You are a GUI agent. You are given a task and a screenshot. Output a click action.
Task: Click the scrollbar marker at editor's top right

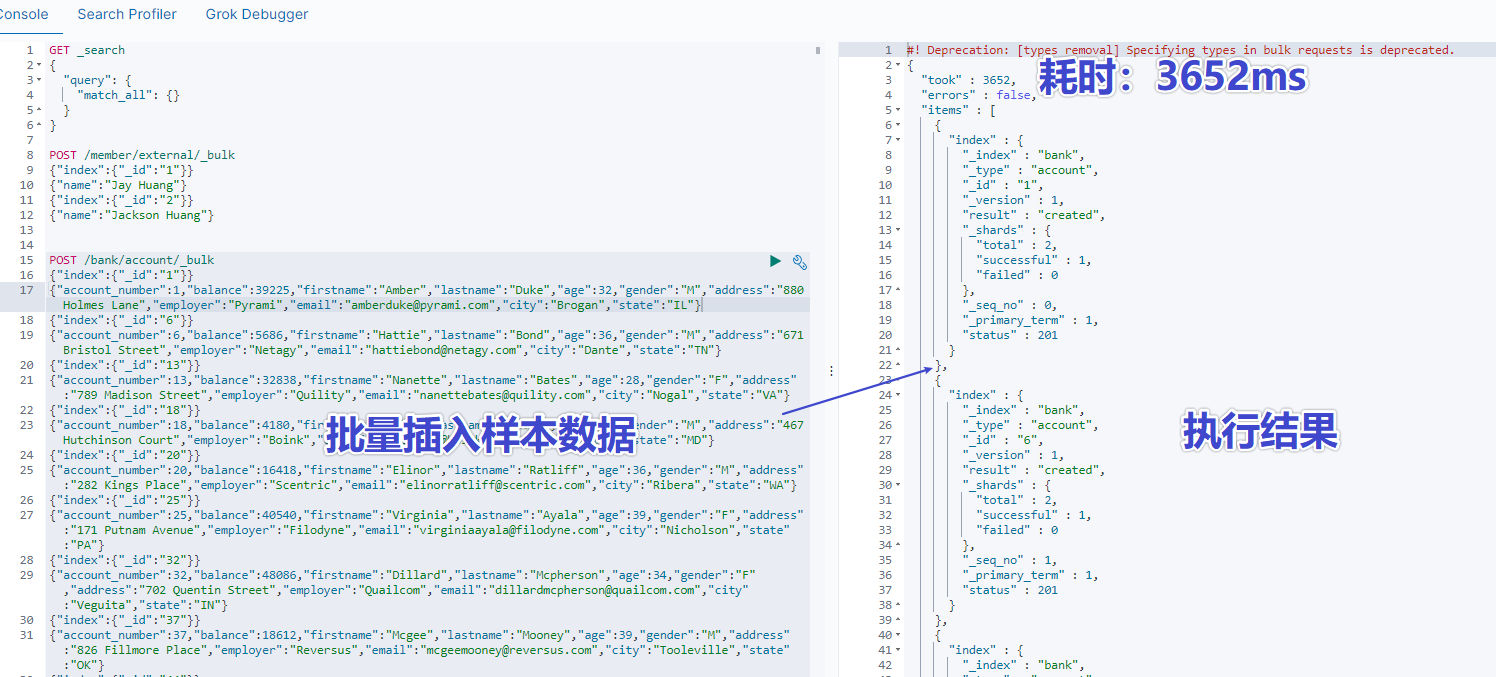point(818,50)
